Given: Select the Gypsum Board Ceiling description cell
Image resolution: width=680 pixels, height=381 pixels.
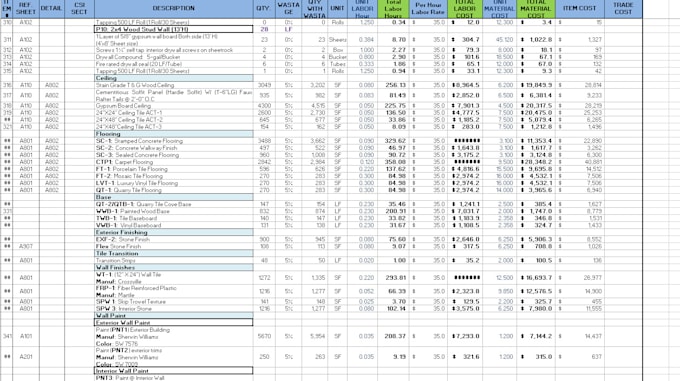Looking at the screenshot, I should [x=173, y=106].
